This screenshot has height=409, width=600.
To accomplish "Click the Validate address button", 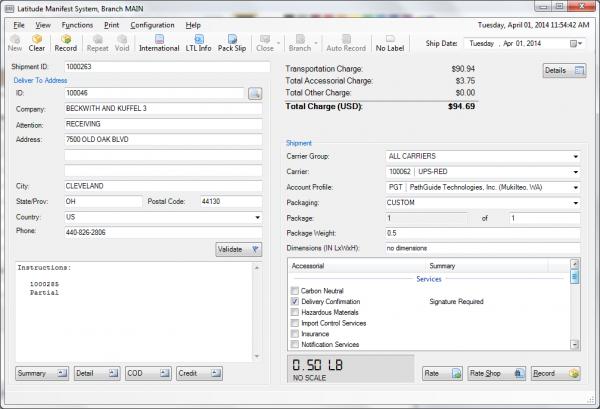I will (x=238, y=249).
